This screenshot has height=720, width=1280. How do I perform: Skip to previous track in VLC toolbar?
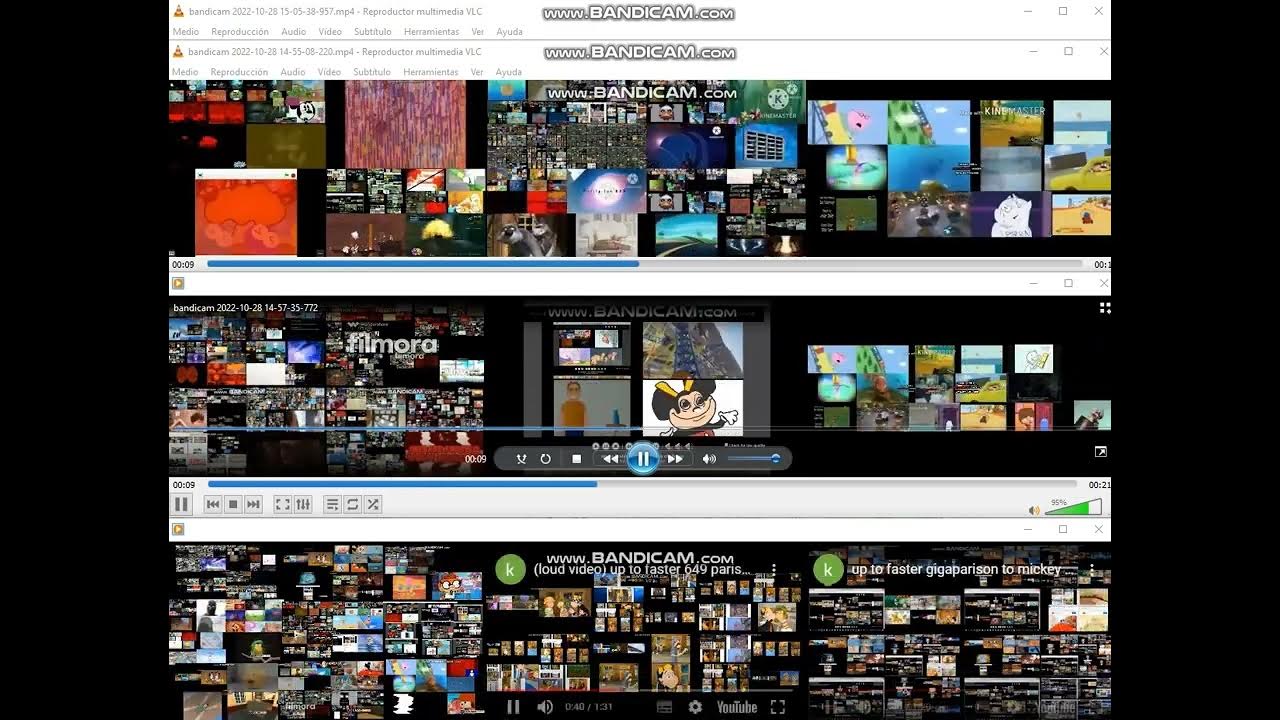[213, 505]
